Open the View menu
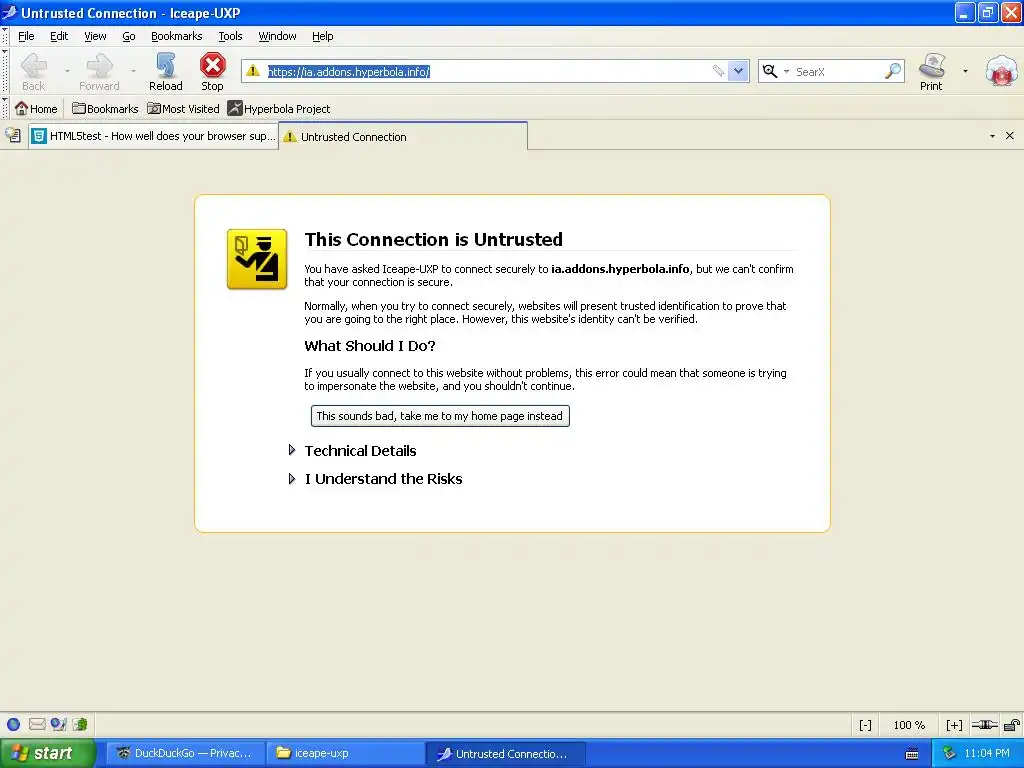Viewport: 1024px width, 768px height. [95, 36]
